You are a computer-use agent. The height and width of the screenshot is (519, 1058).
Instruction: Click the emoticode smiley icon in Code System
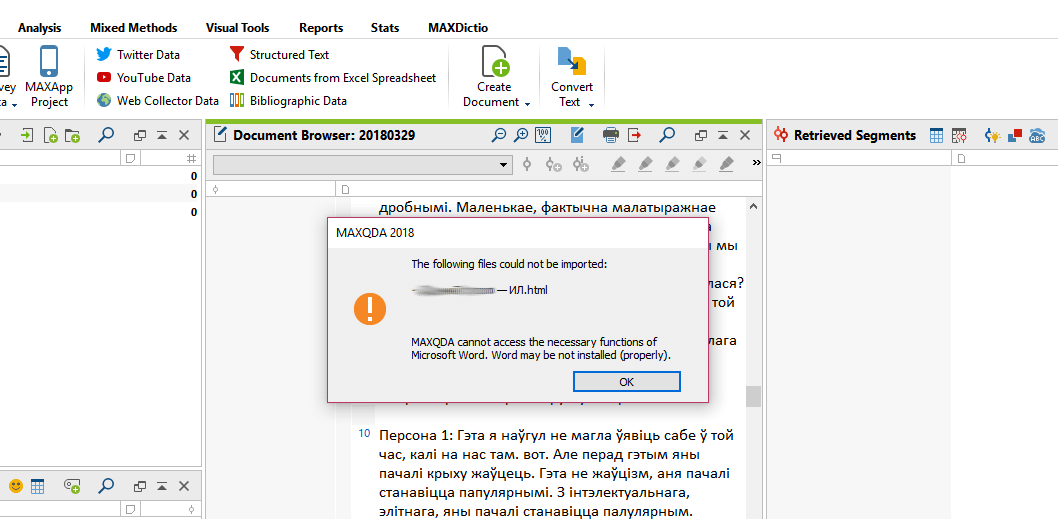point(16,485)
